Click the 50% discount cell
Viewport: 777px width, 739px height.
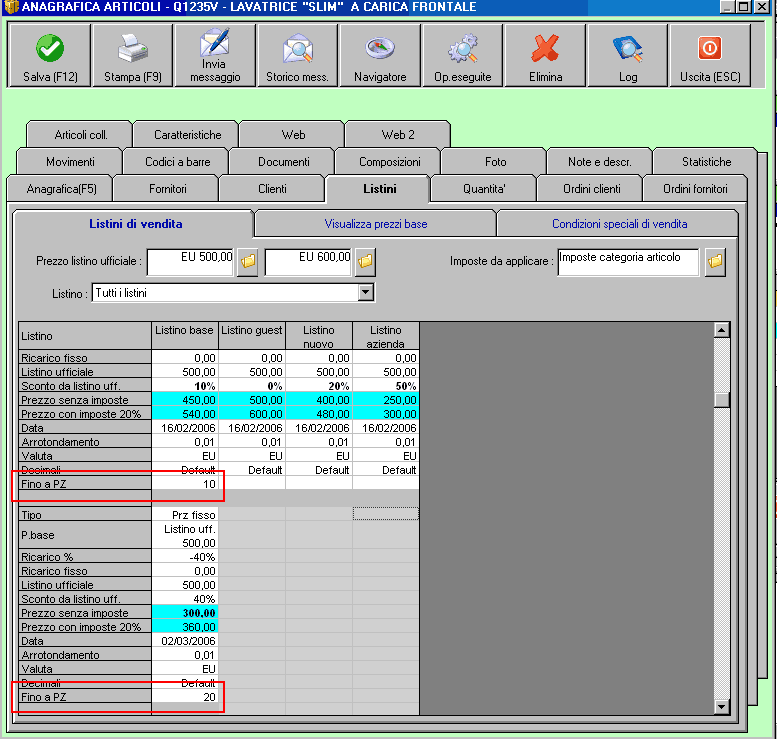(x=386, y=386)
